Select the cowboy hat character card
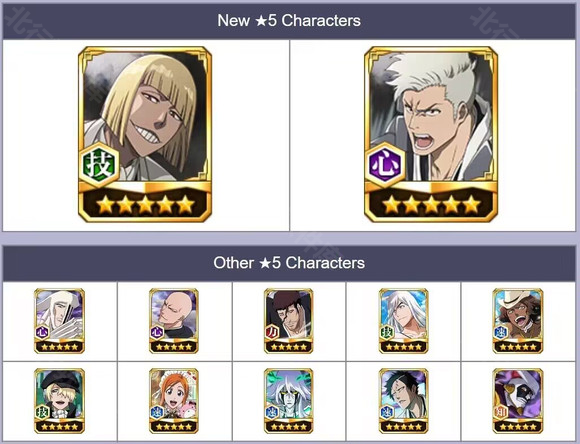Viewport: 580px width, 444px height. 518,321
